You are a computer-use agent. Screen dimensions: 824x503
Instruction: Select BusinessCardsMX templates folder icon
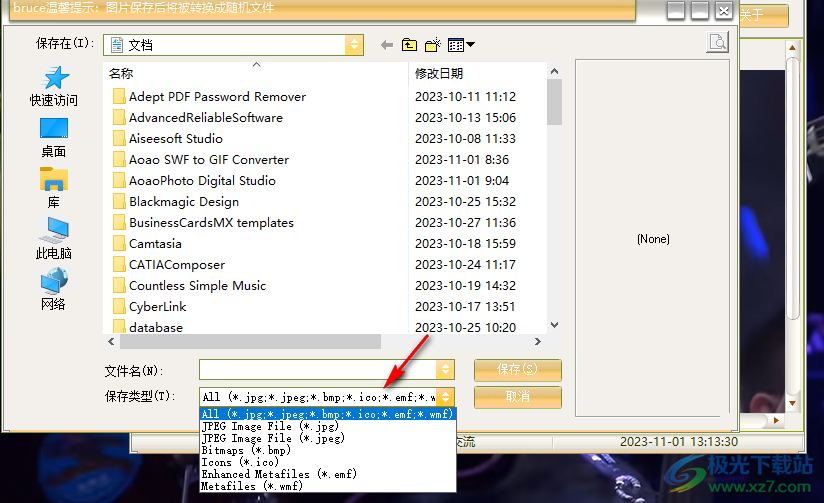[x=119, y=223]
